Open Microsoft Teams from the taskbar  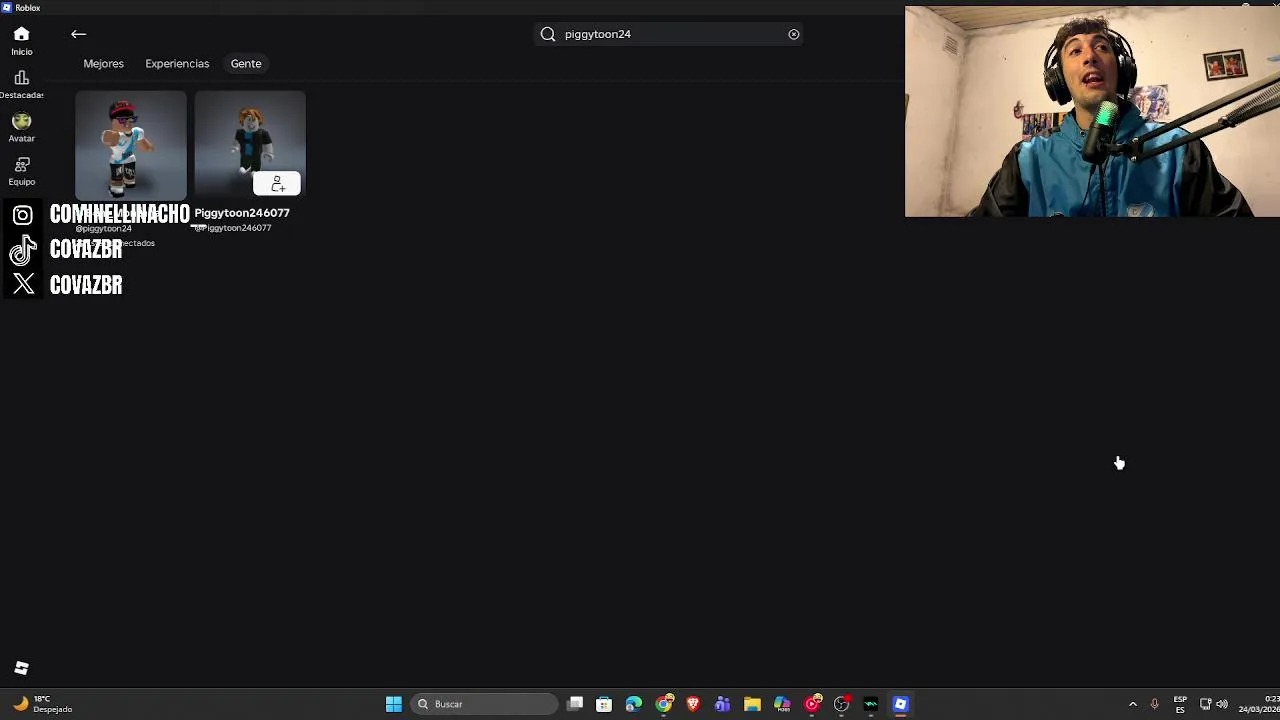[x=722, y=704]
